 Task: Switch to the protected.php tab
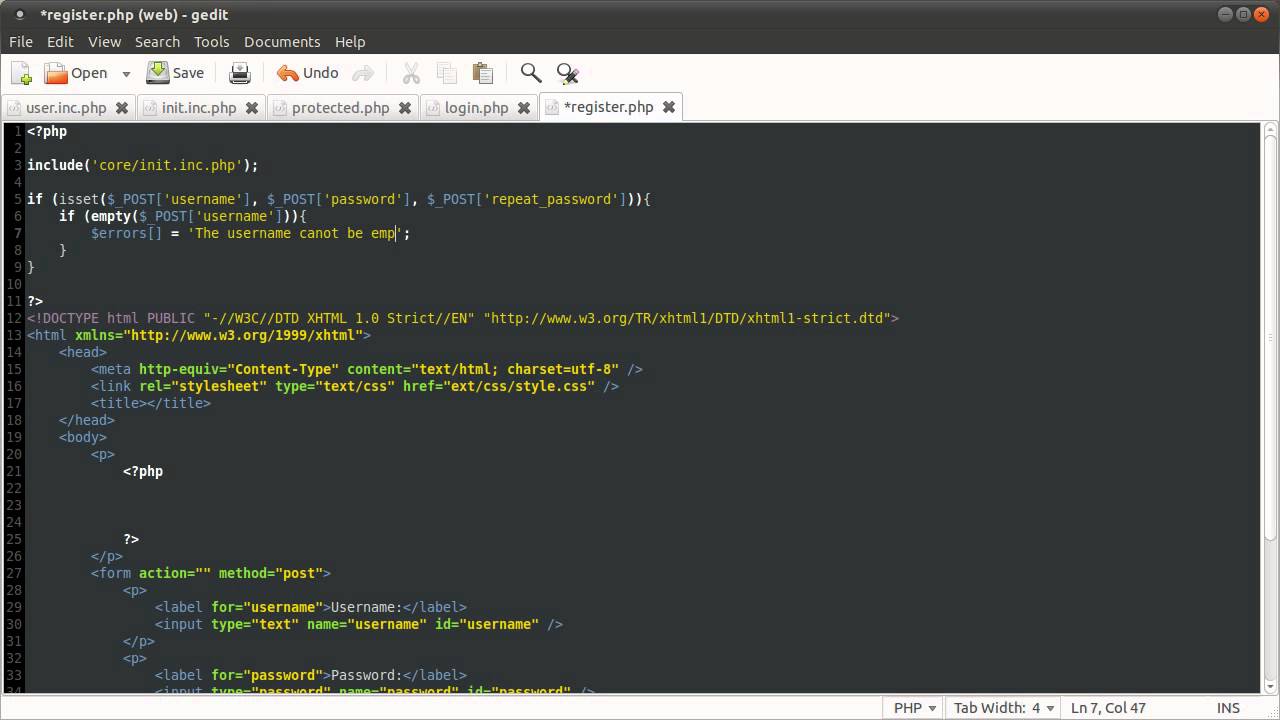(341, 108)
